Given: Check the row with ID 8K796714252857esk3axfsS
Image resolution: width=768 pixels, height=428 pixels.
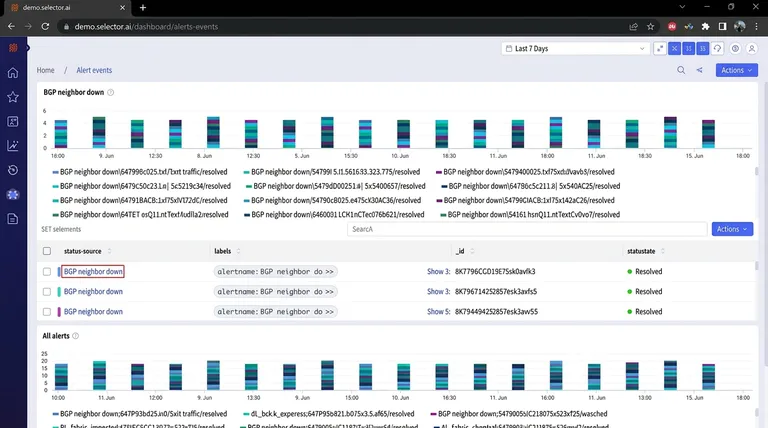Looking at the screenshot, I should pyautogui.click(x=47, y=291).
